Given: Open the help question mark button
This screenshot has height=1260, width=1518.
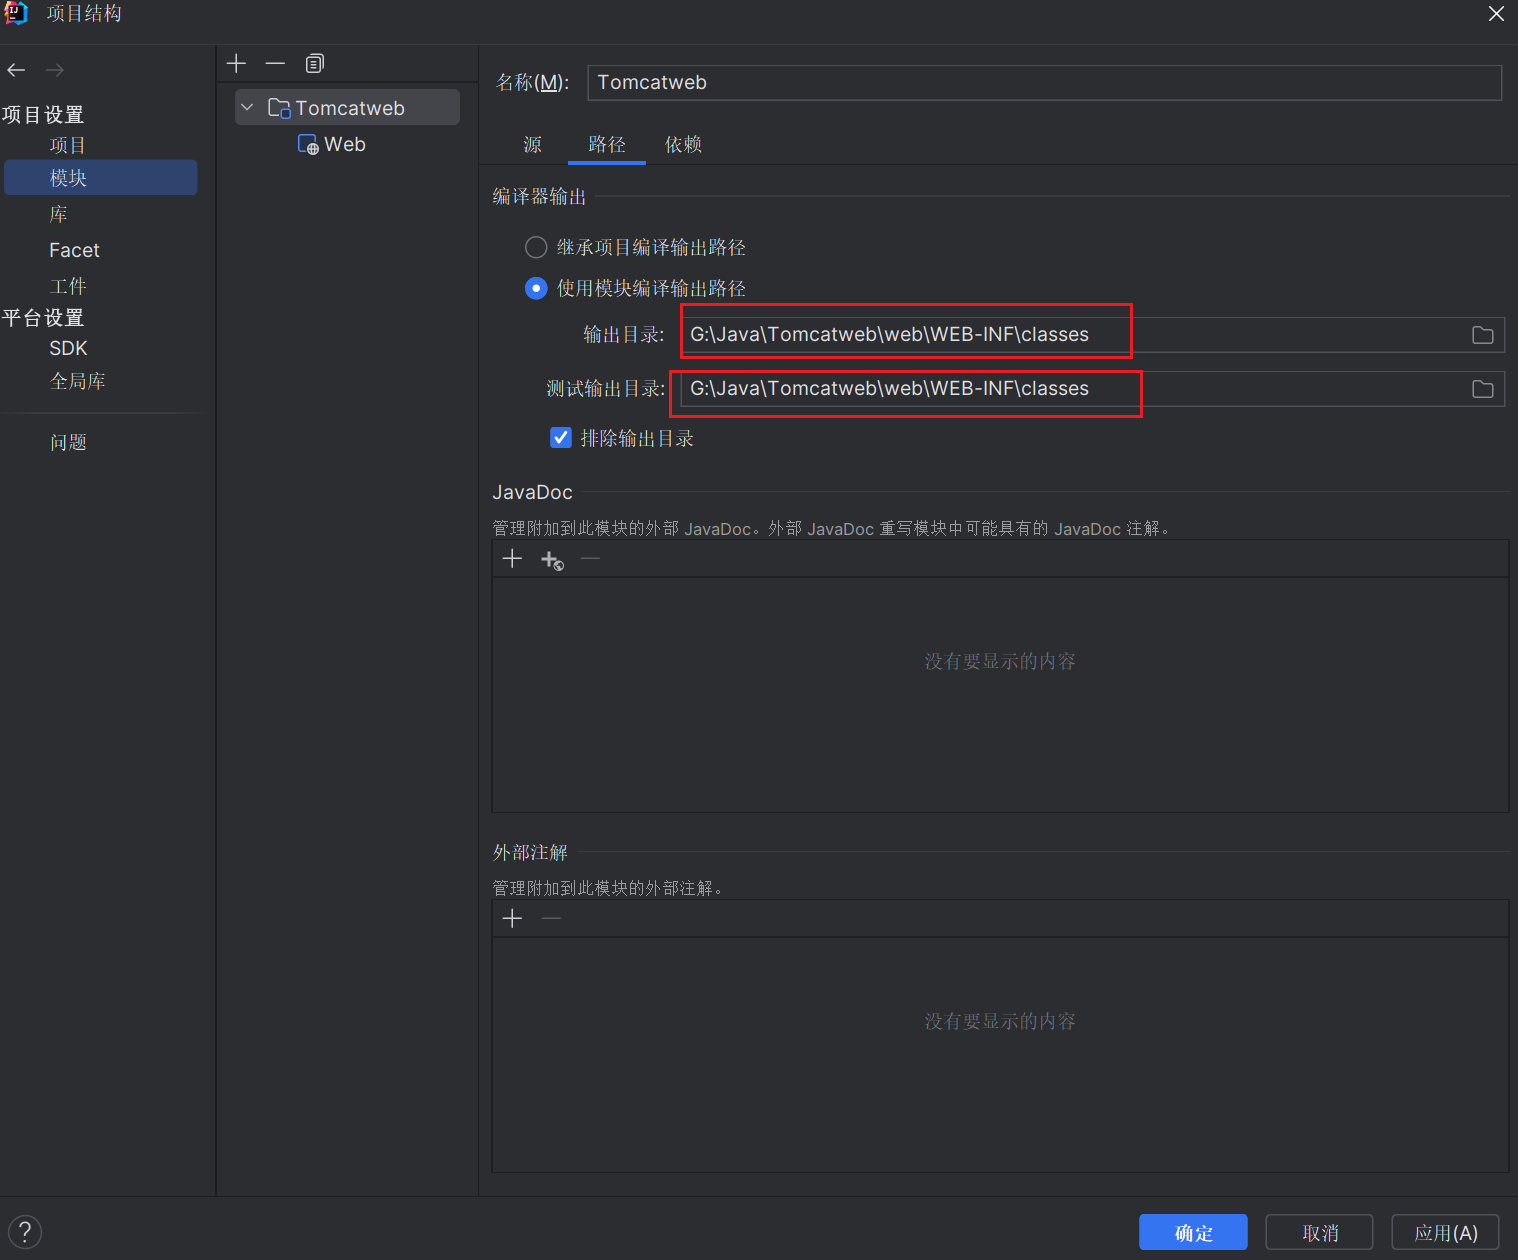Looking at the screenshot, I should (25, 1231).
